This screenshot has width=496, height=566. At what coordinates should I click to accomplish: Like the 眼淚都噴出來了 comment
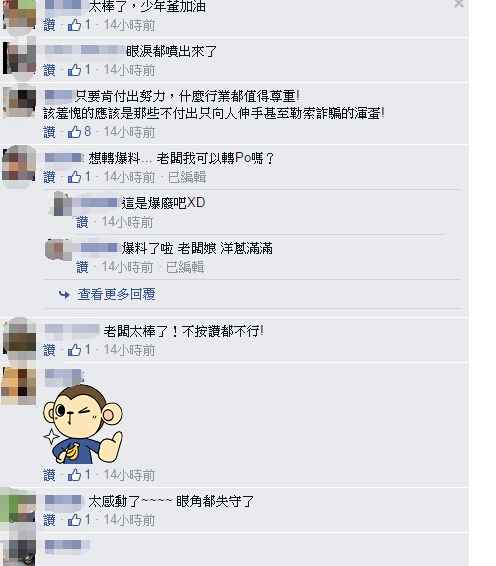49,70
